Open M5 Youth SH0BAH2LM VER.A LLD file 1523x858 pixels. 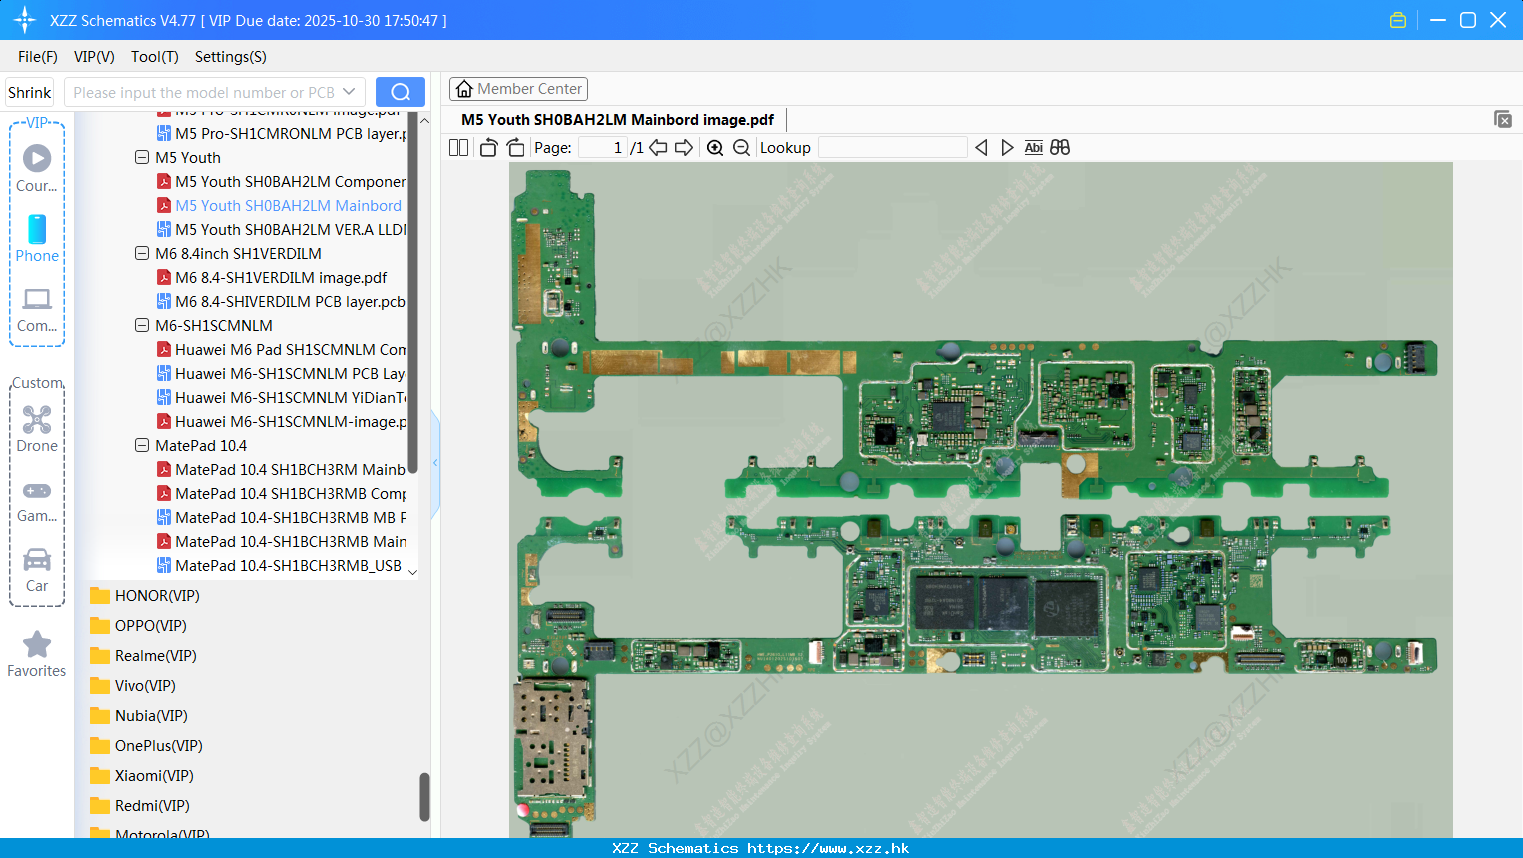pyautogui.click(x=281, y=230)
